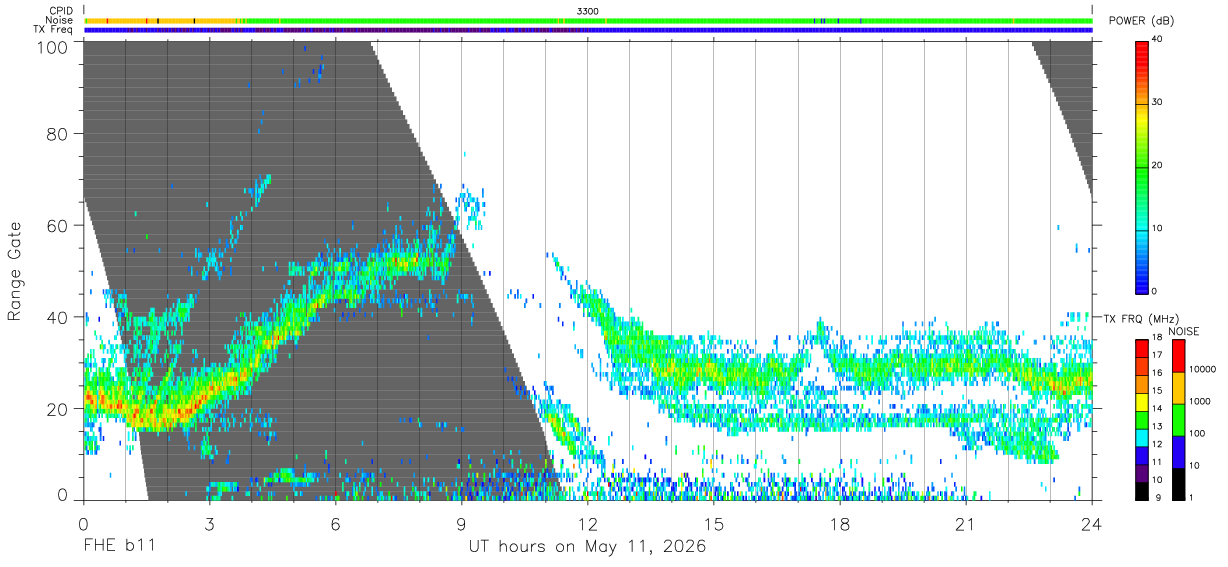Click the TX FRQ legend tick 9
Screen dimensions: 1228x567
point(1157,497)
